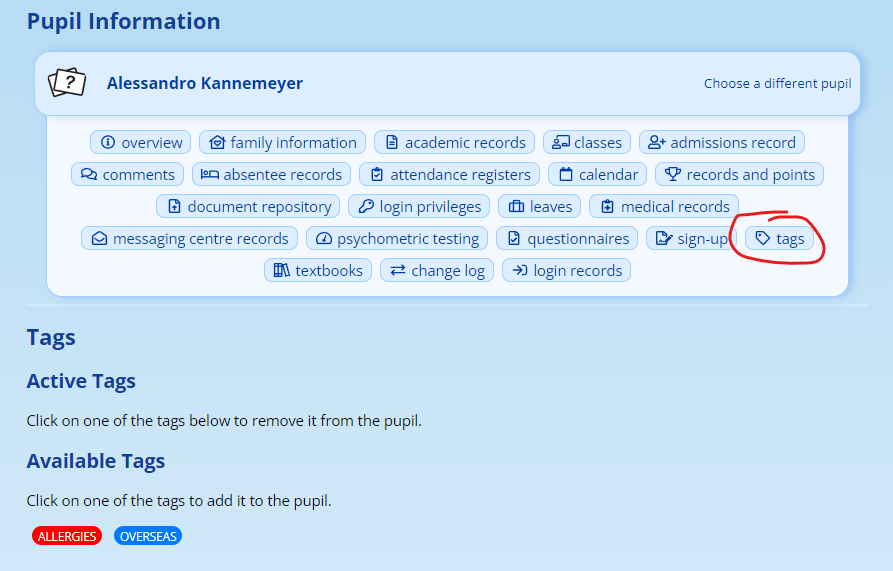Screen dimensions: 893x571
Task: Go to the attendance registers page
Action: pos(449,175)
